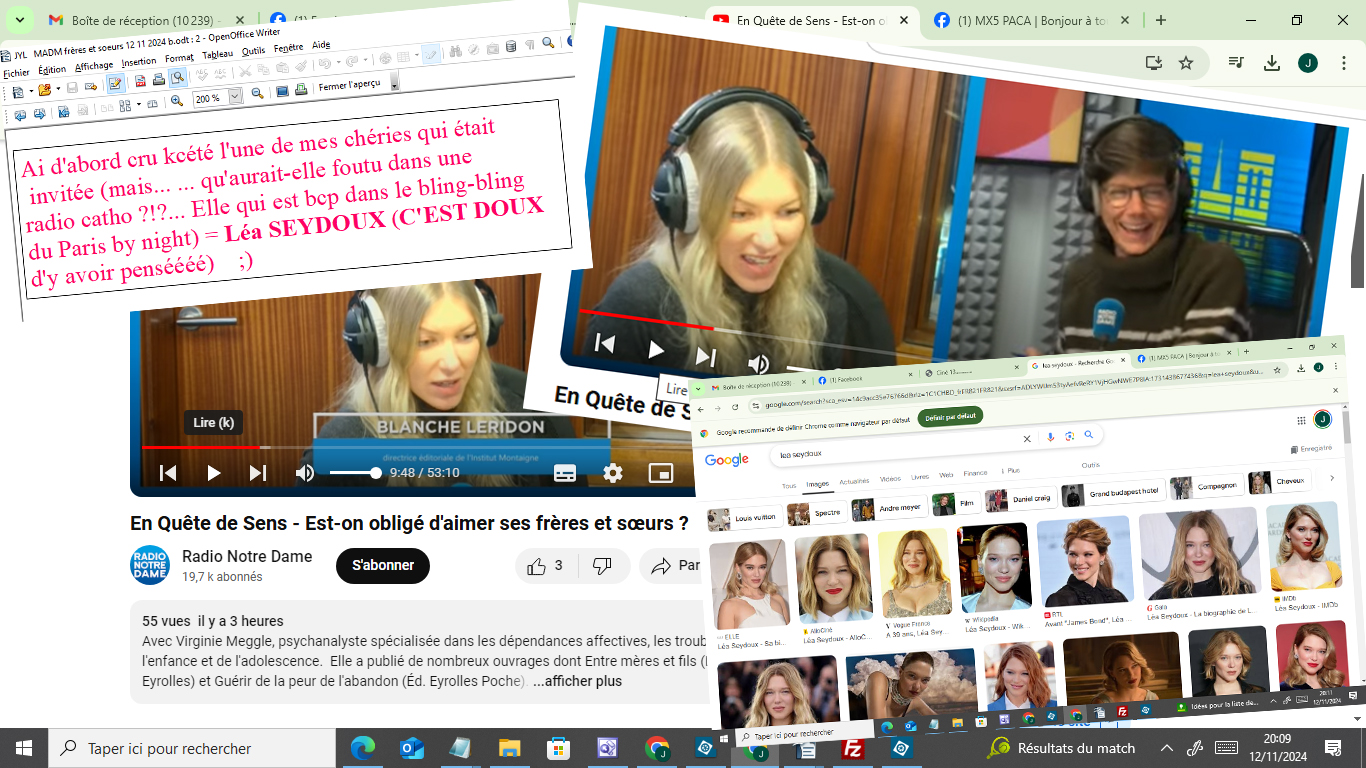The height and width of the screenshot is (768, 1366).
Task: Open Chrome downloads icon
Action: (1272, 63)
